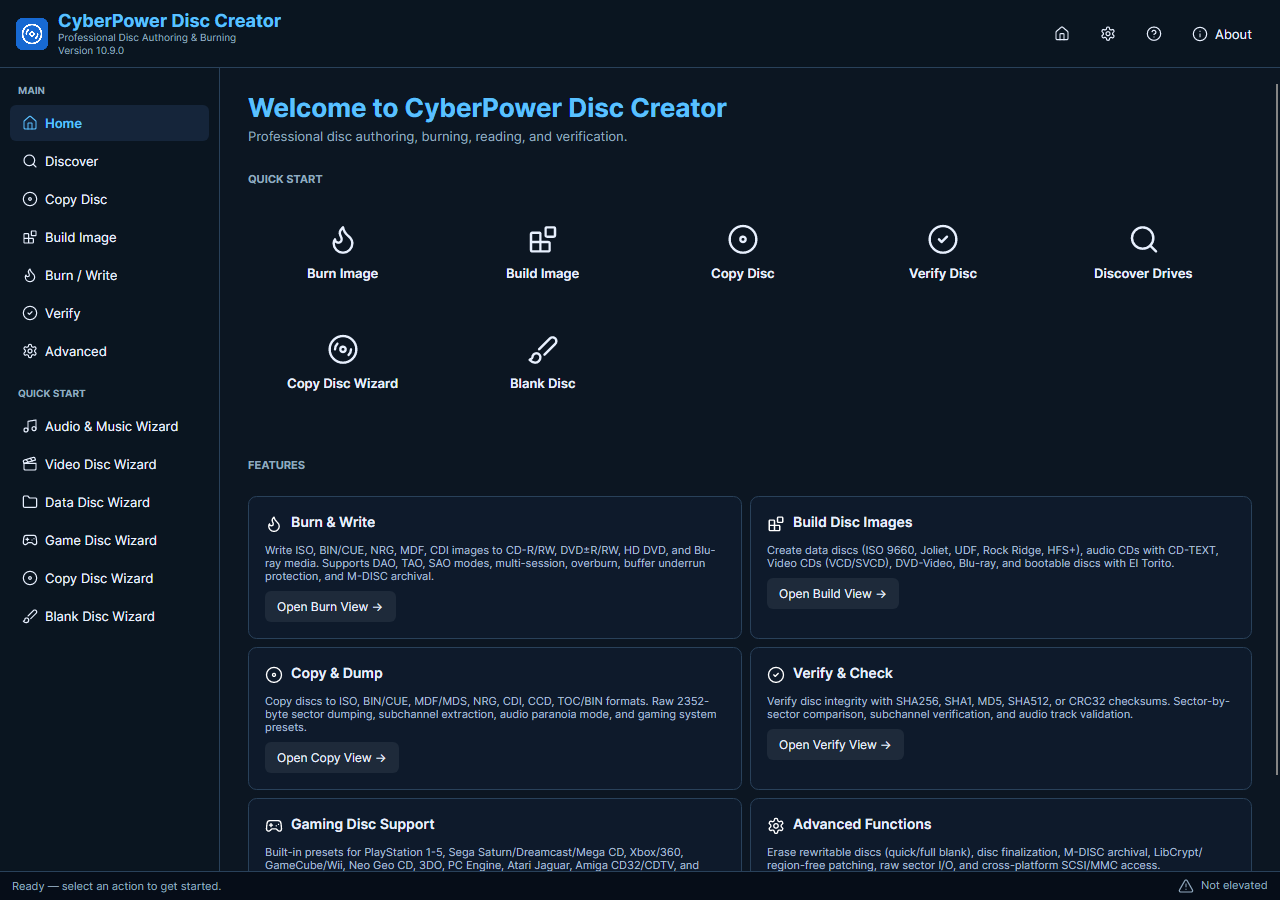The height and width of the screenshot is (900, 1280).
Task: Go to Copy Disc in the sidebar
Action: coord(110,199)
